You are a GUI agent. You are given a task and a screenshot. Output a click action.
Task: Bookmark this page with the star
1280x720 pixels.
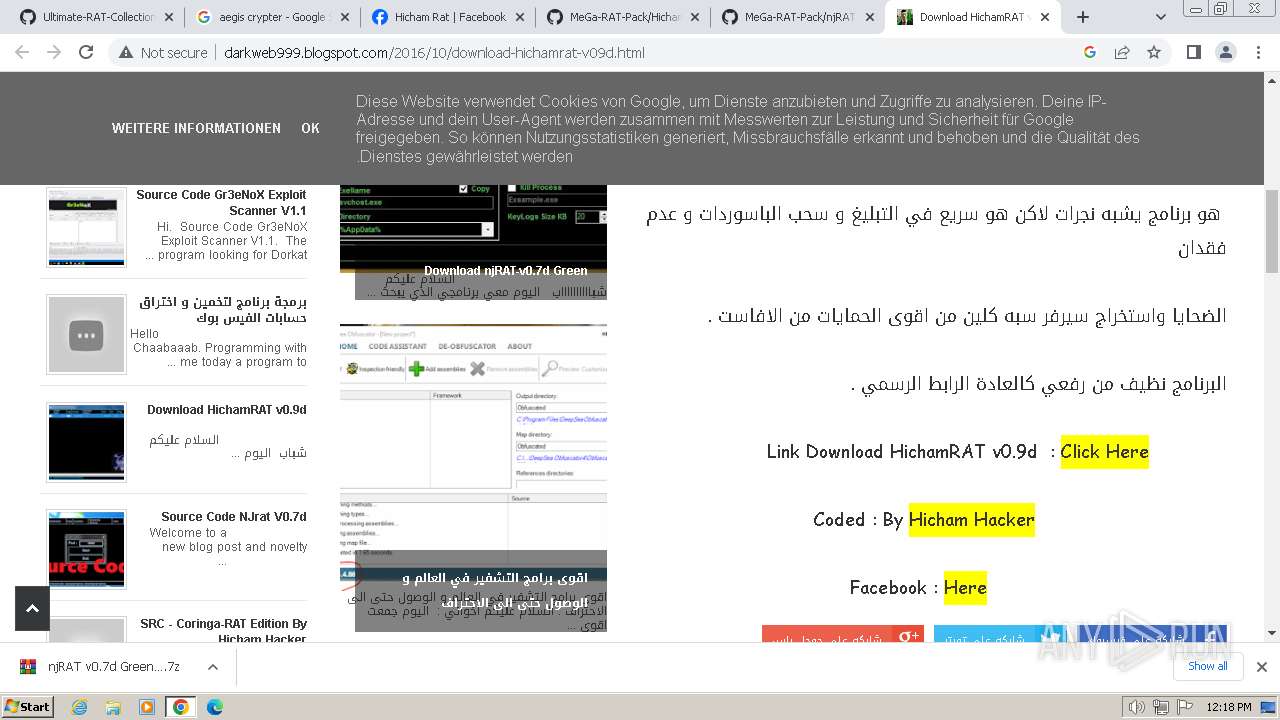coord(1154,52)
